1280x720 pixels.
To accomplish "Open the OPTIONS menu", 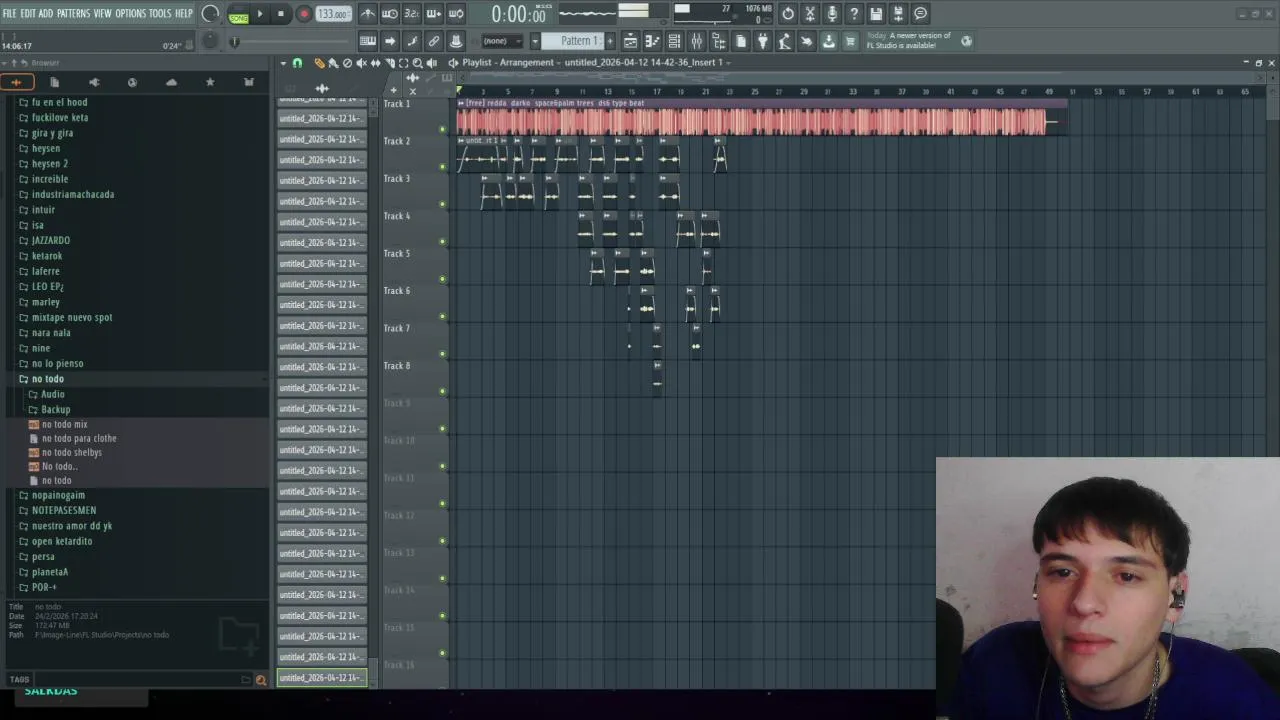I will (130, 13).
